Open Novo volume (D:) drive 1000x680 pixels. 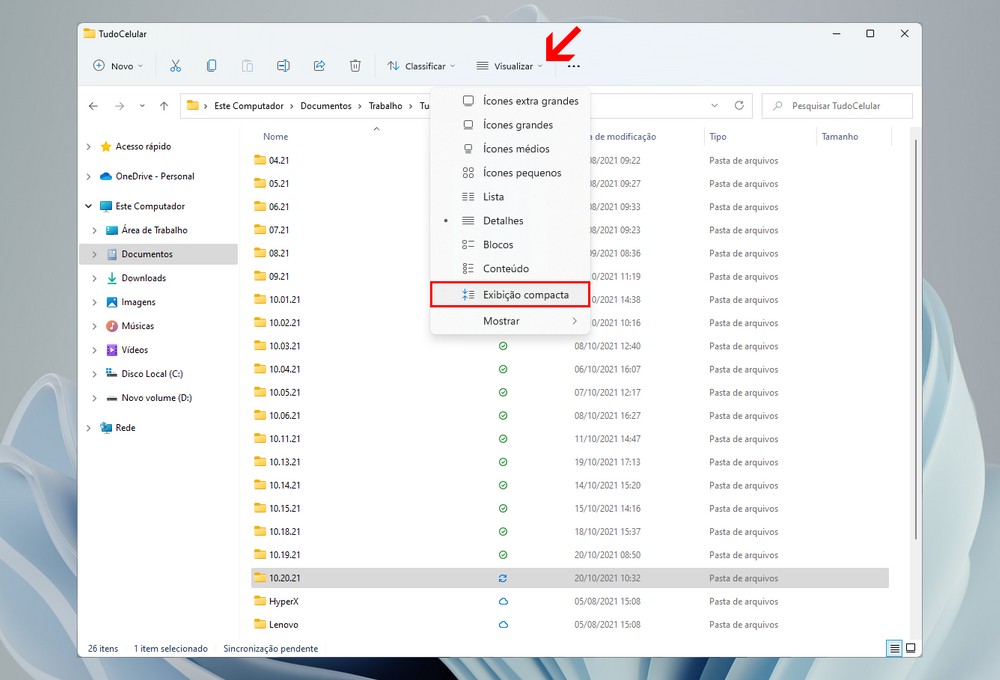tap(158, 397)
